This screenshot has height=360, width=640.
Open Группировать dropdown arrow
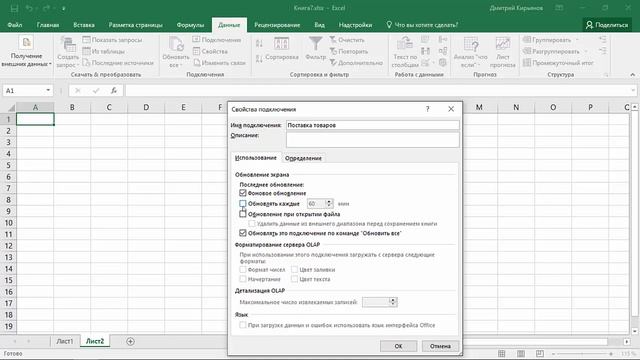click(x=577, y=40)
